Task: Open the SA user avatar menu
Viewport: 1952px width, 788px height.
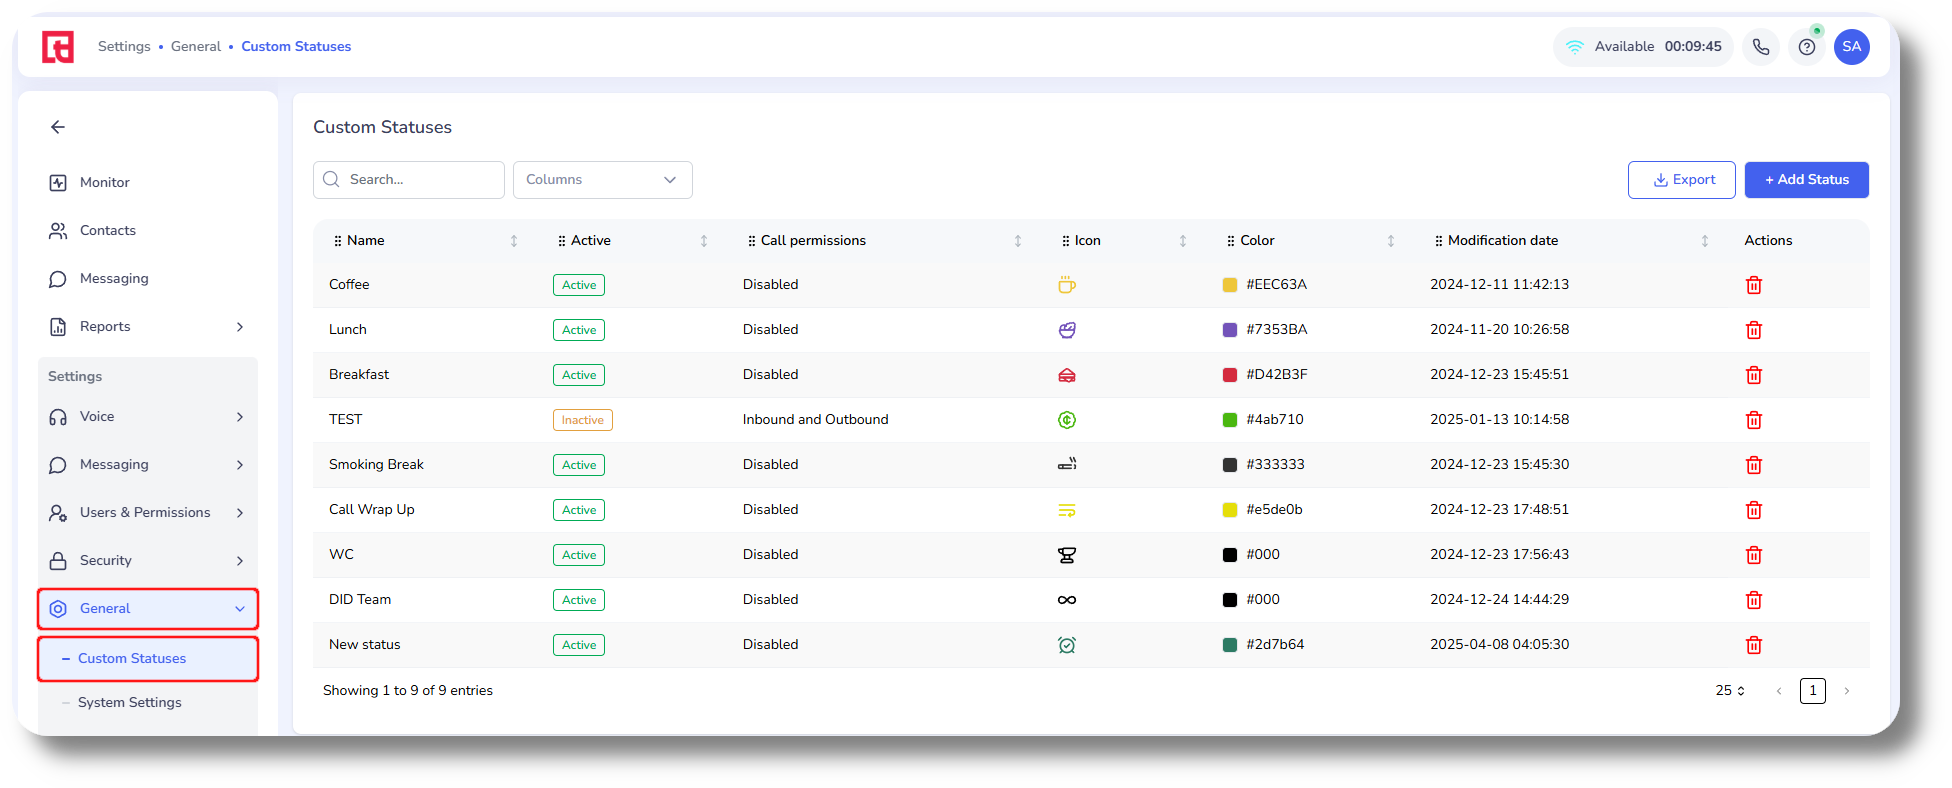Action: click(1851, 47)
